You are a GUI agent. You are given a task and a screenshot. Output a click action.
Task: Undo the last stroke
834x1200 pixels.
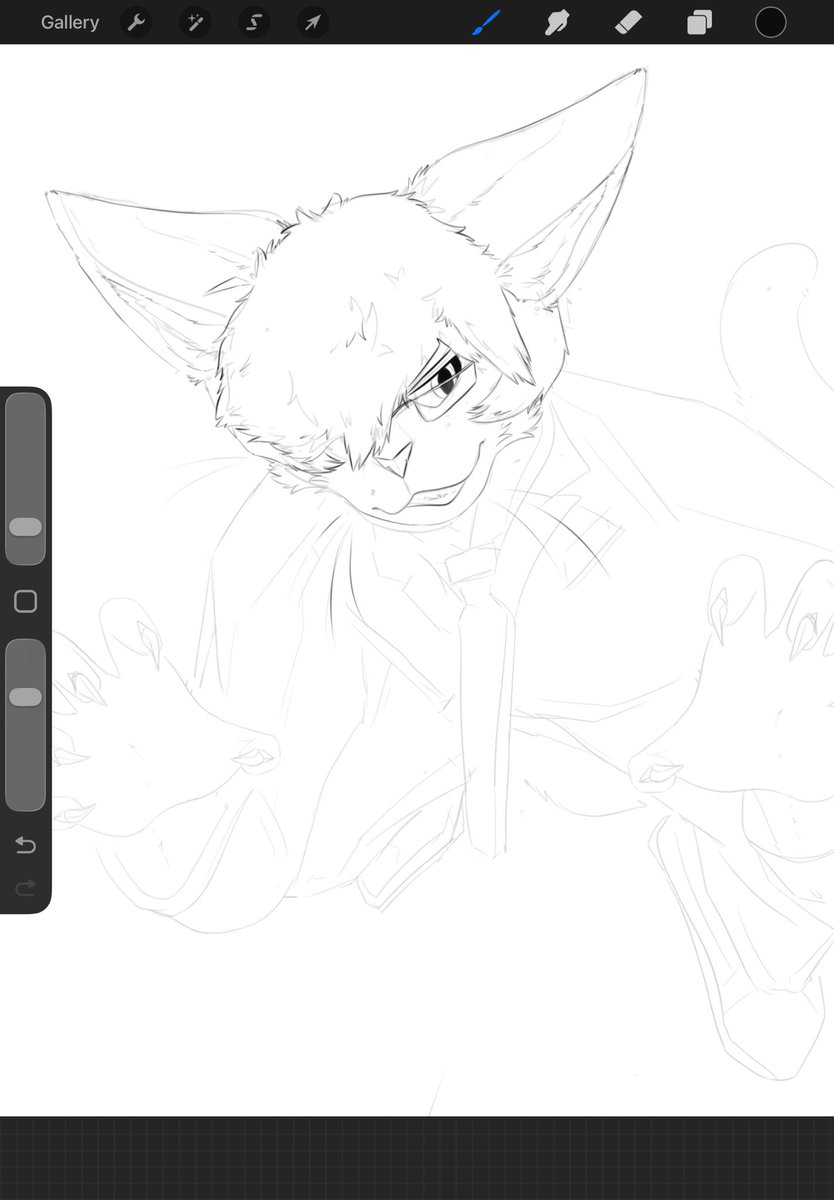click(x=26, y=846)
